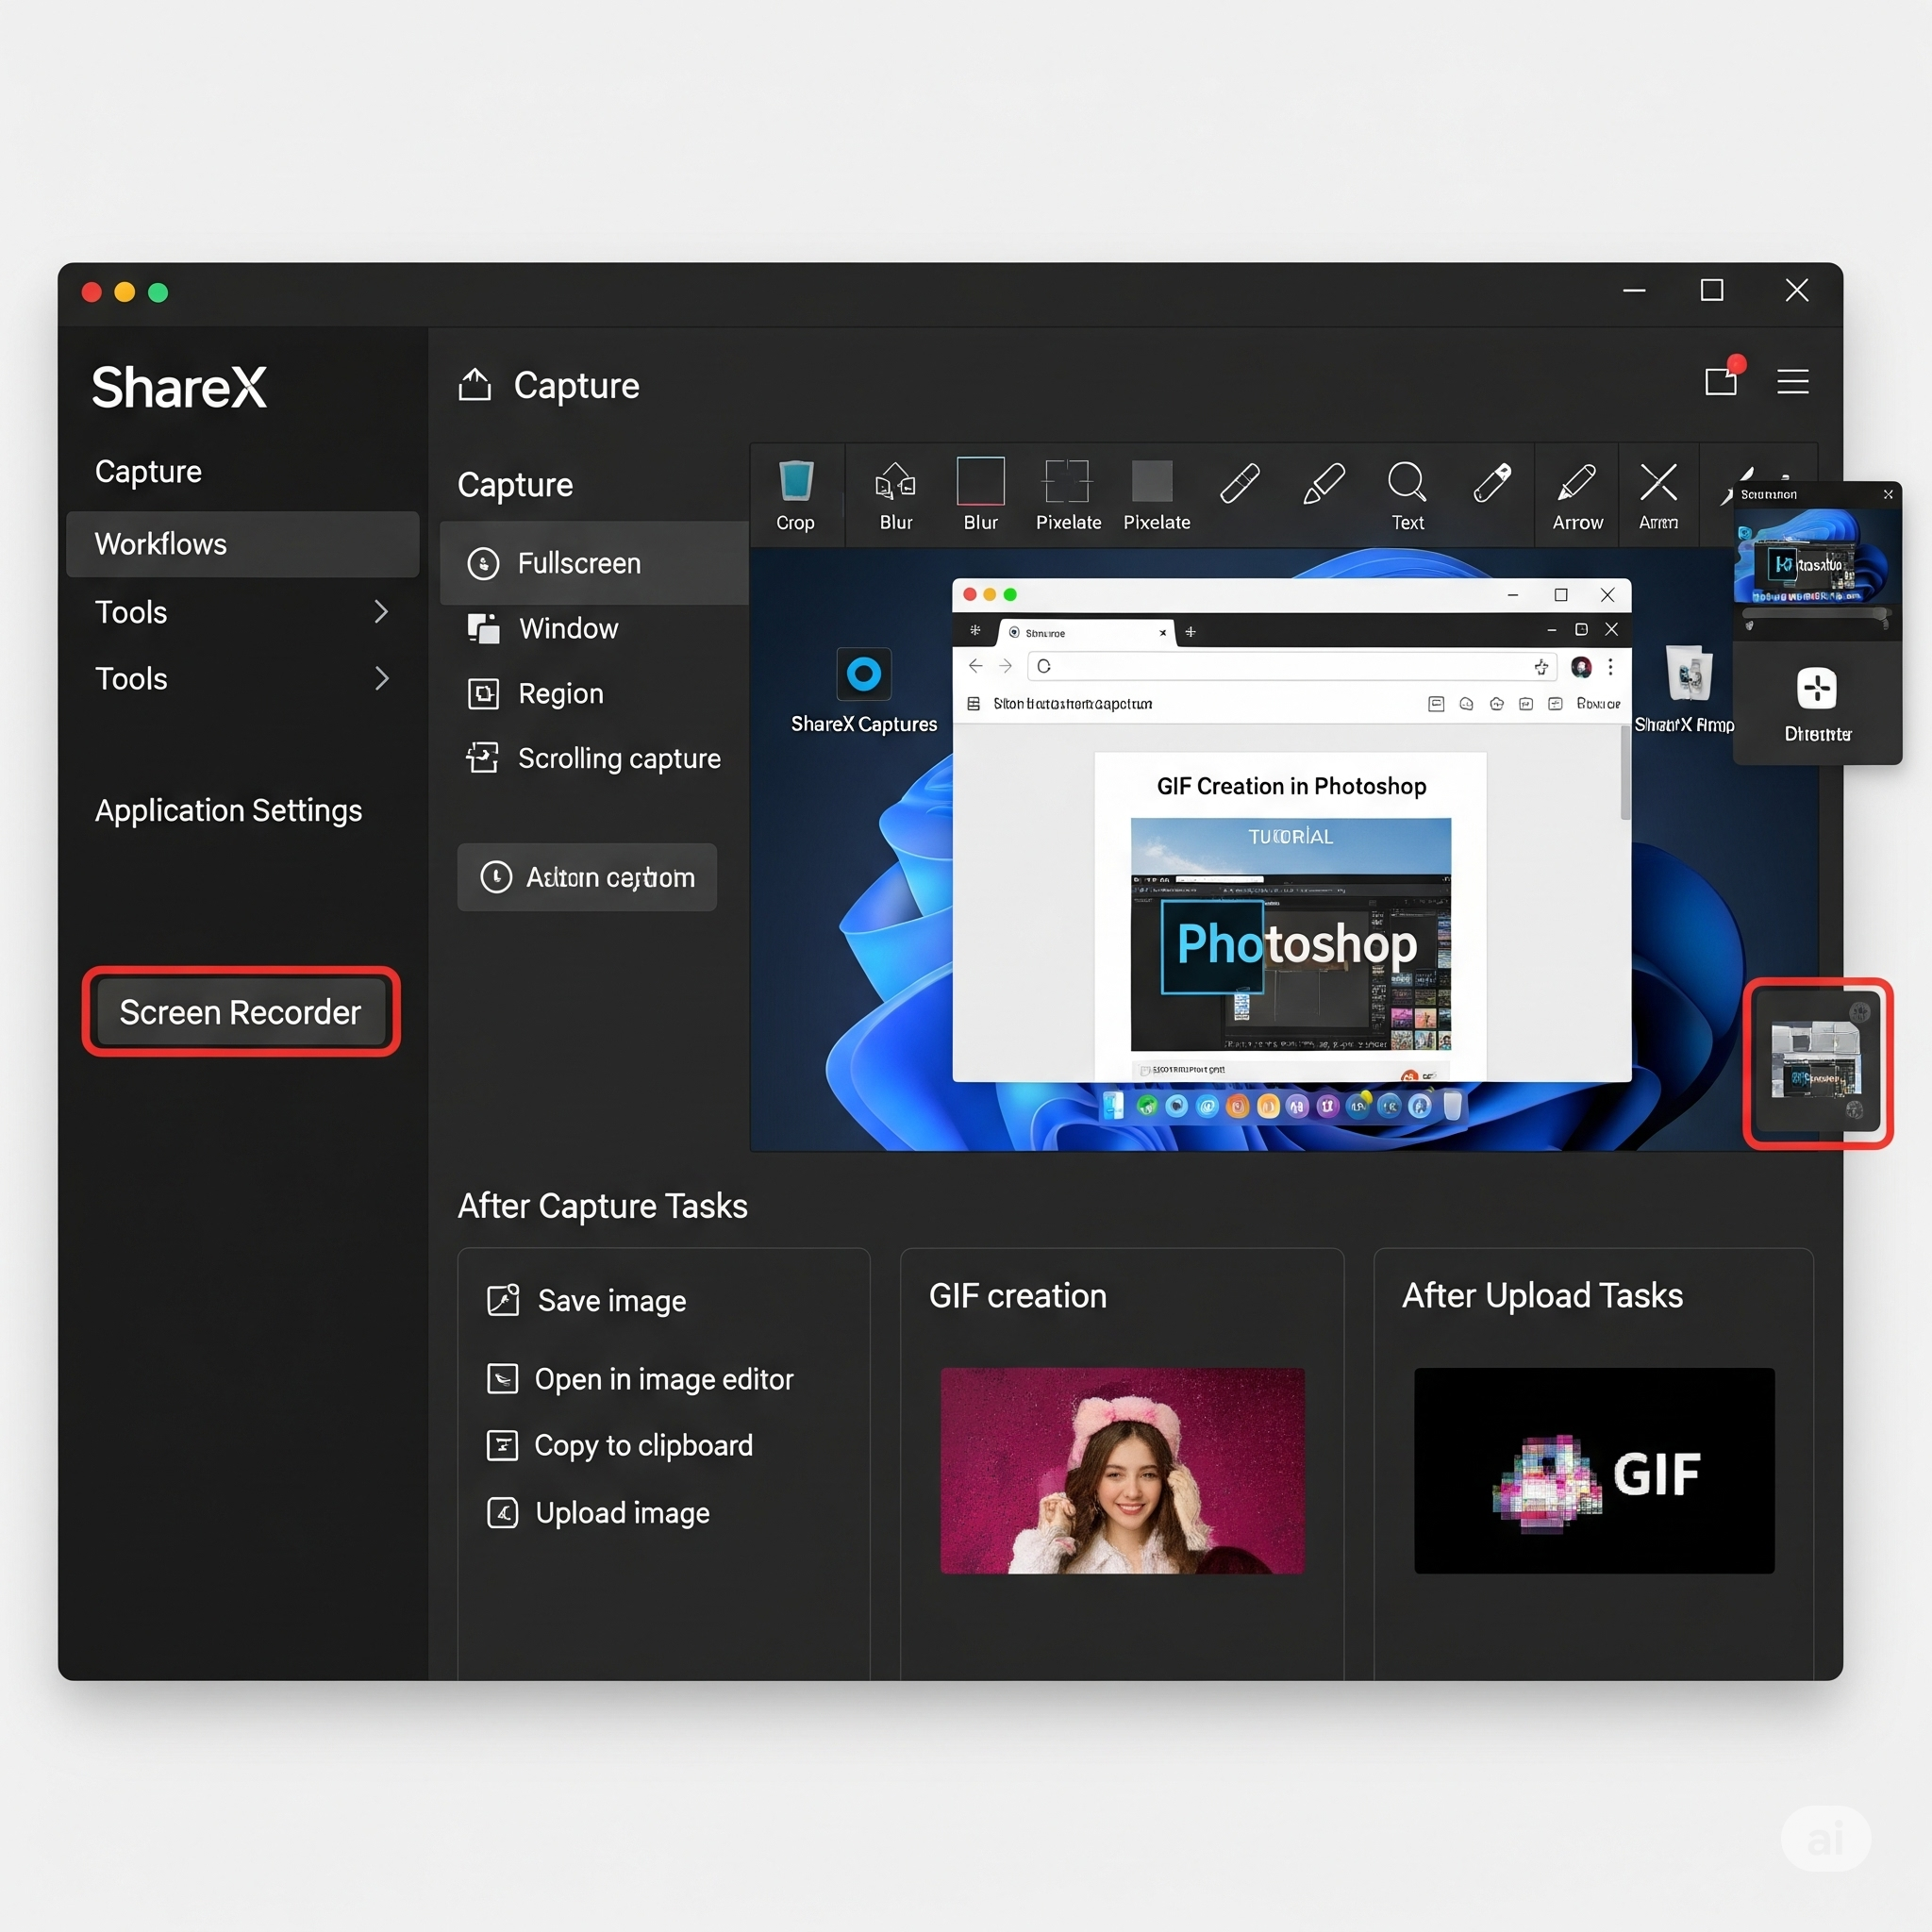The image size is (1932, 1932).
Task: Click the Text magnifier tool icon
Action: [x=1406, y=482]
